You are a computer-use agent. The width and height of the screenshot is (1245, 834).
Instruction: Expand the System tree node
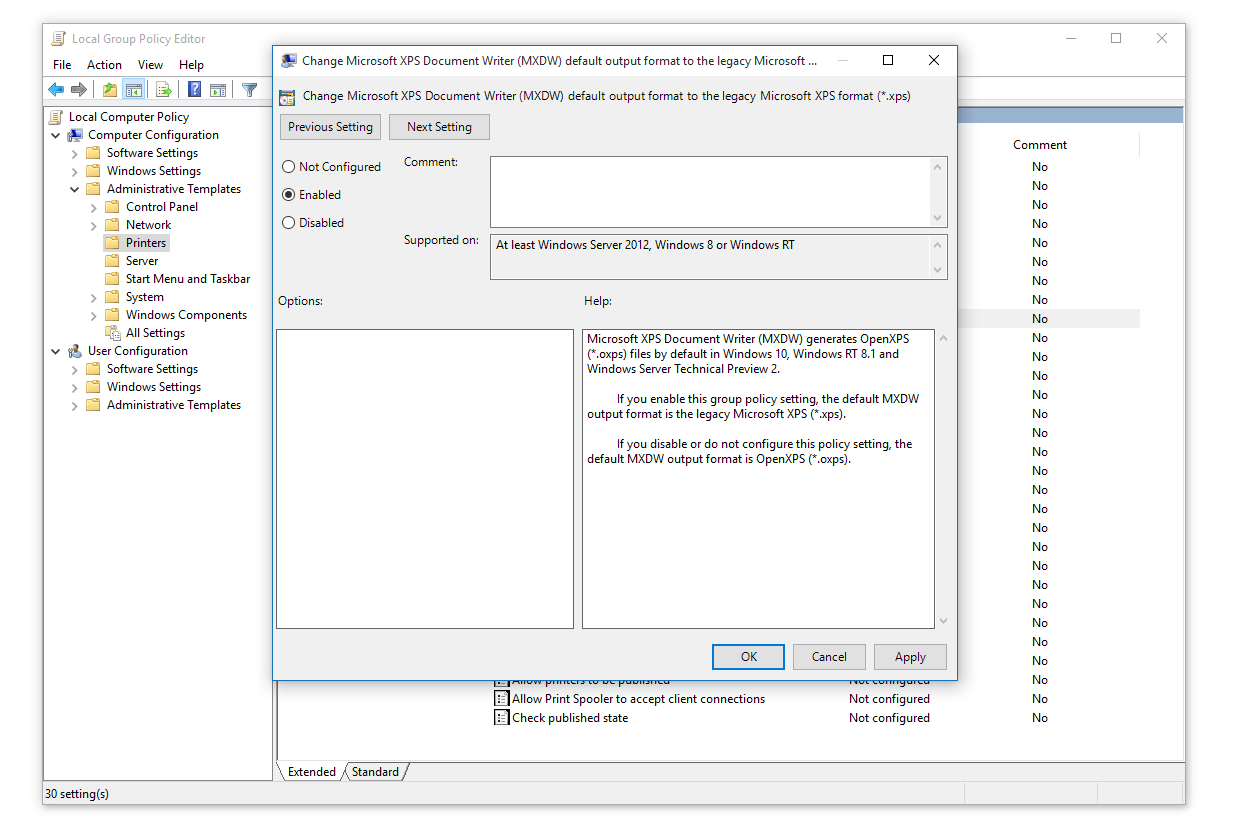pos(94,297)
